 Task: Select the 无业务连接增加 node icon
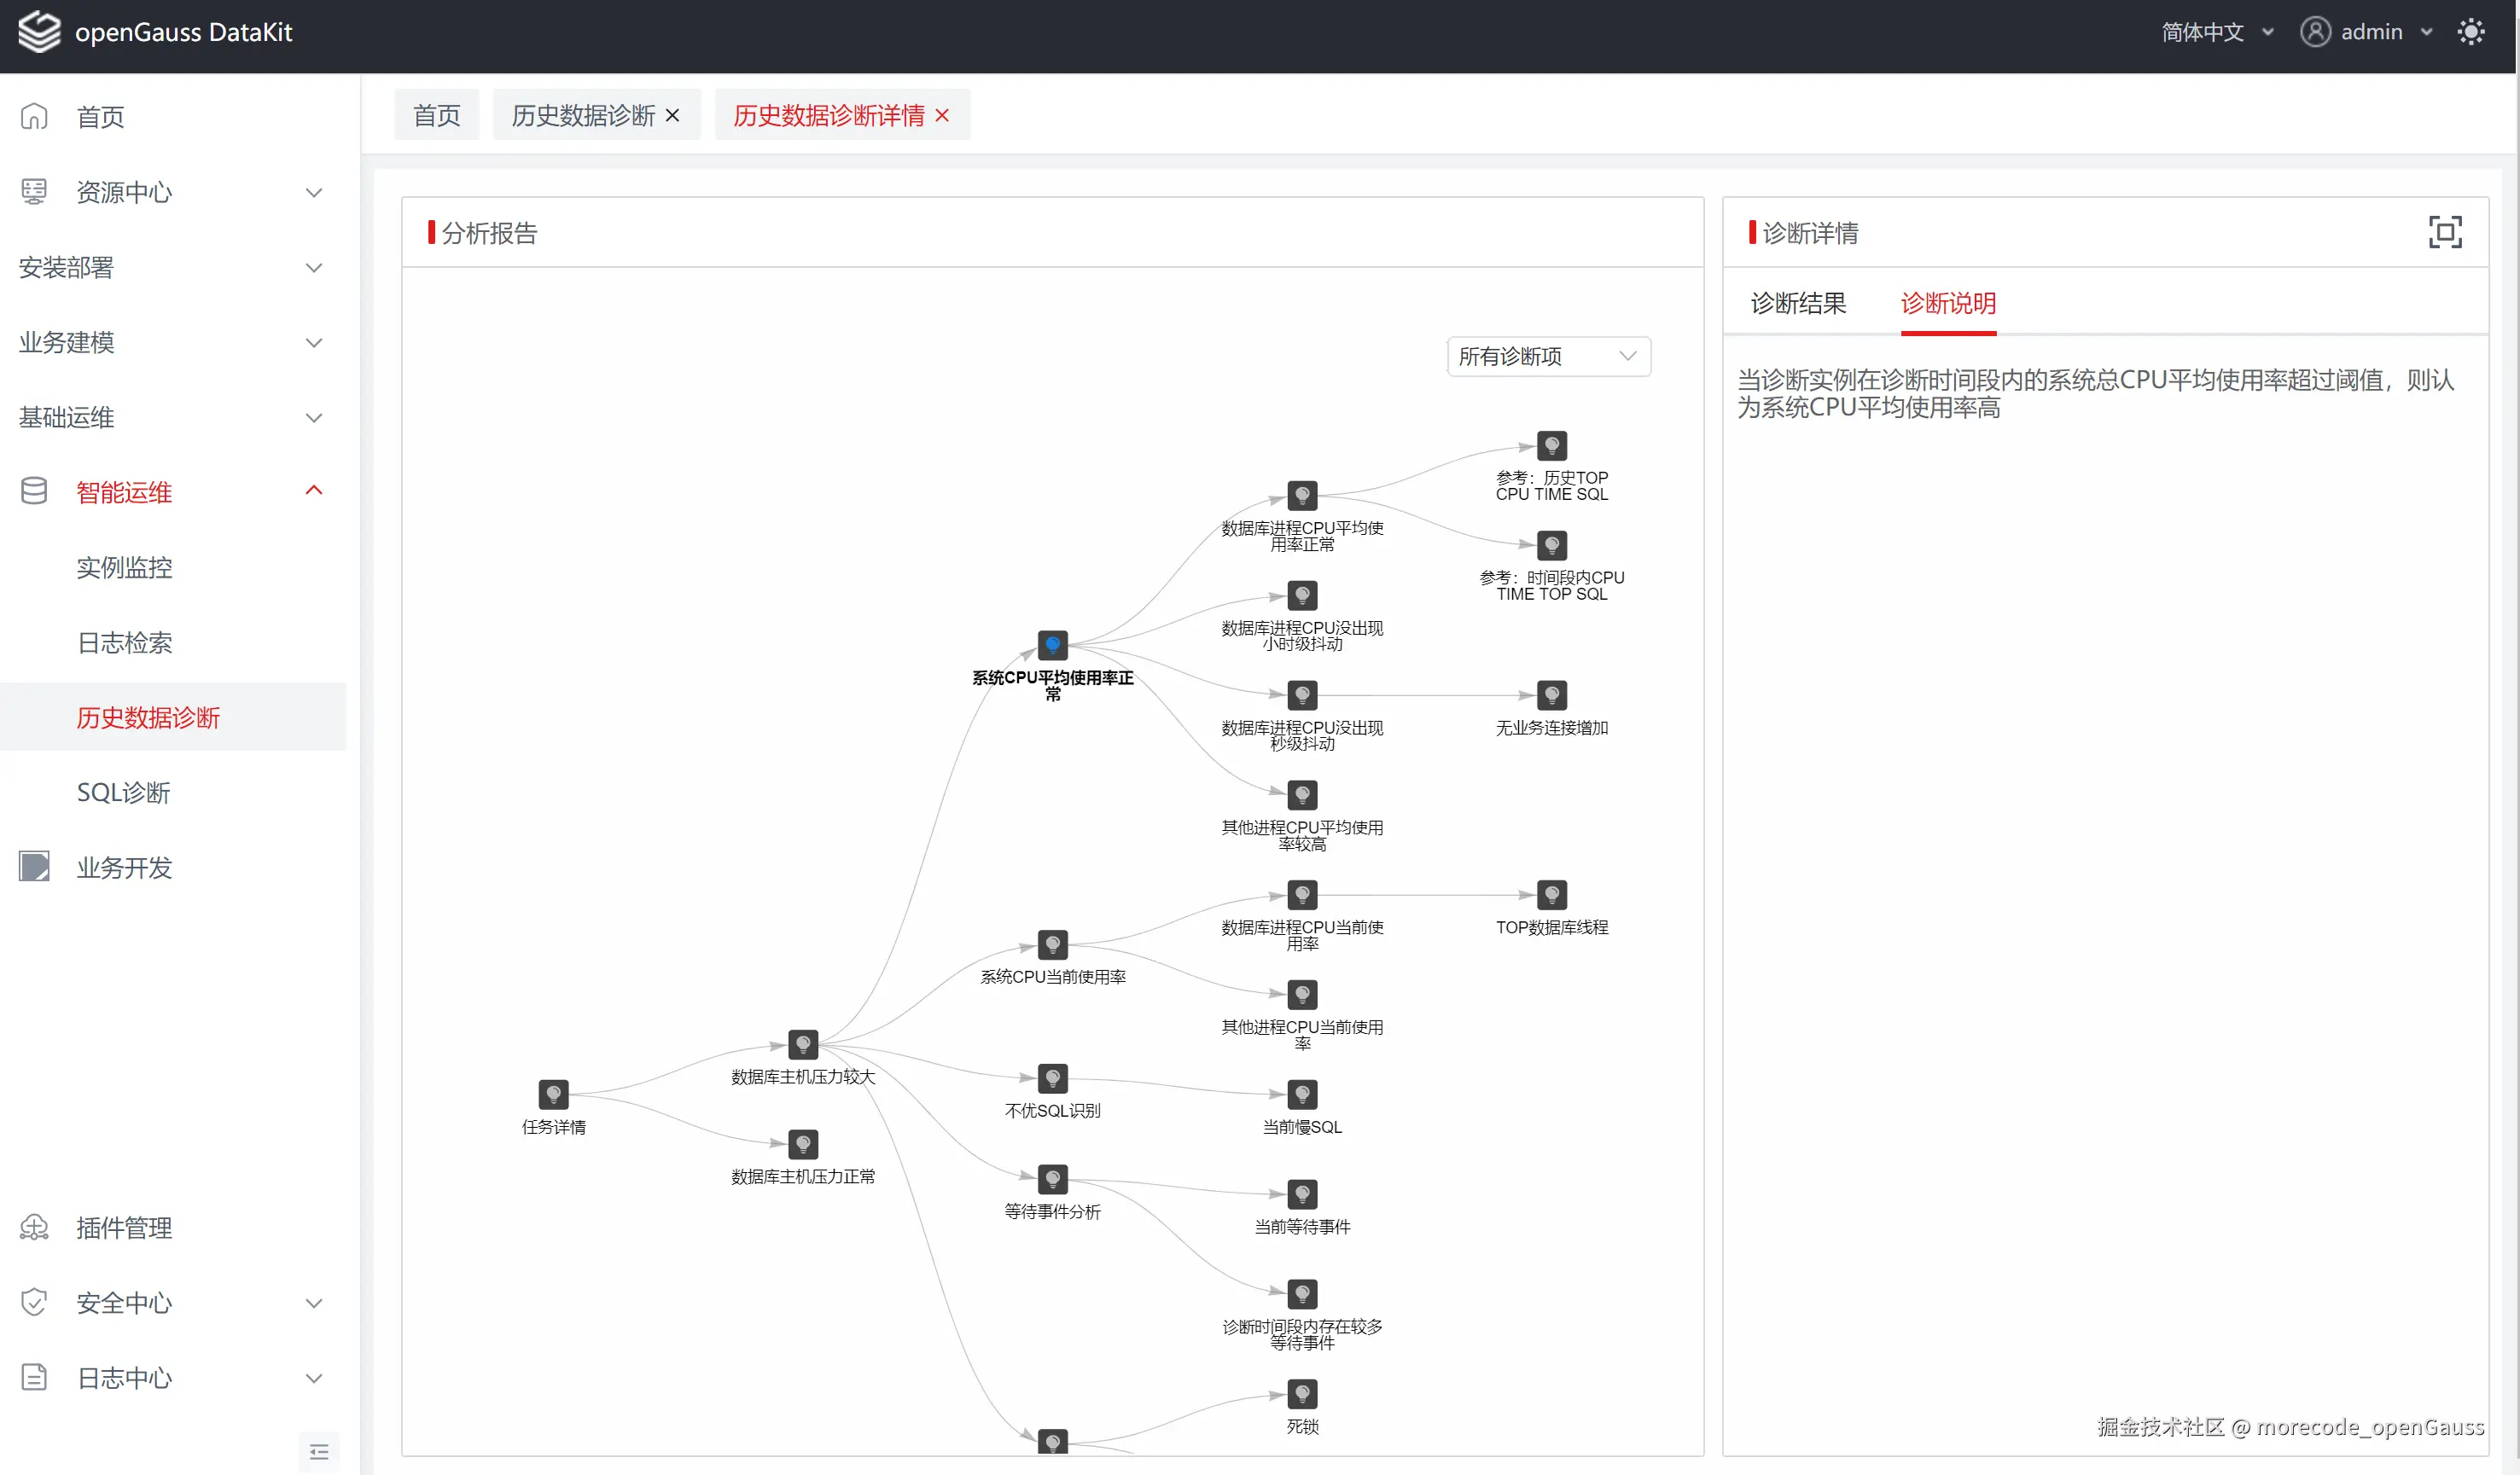point(1551,695)
